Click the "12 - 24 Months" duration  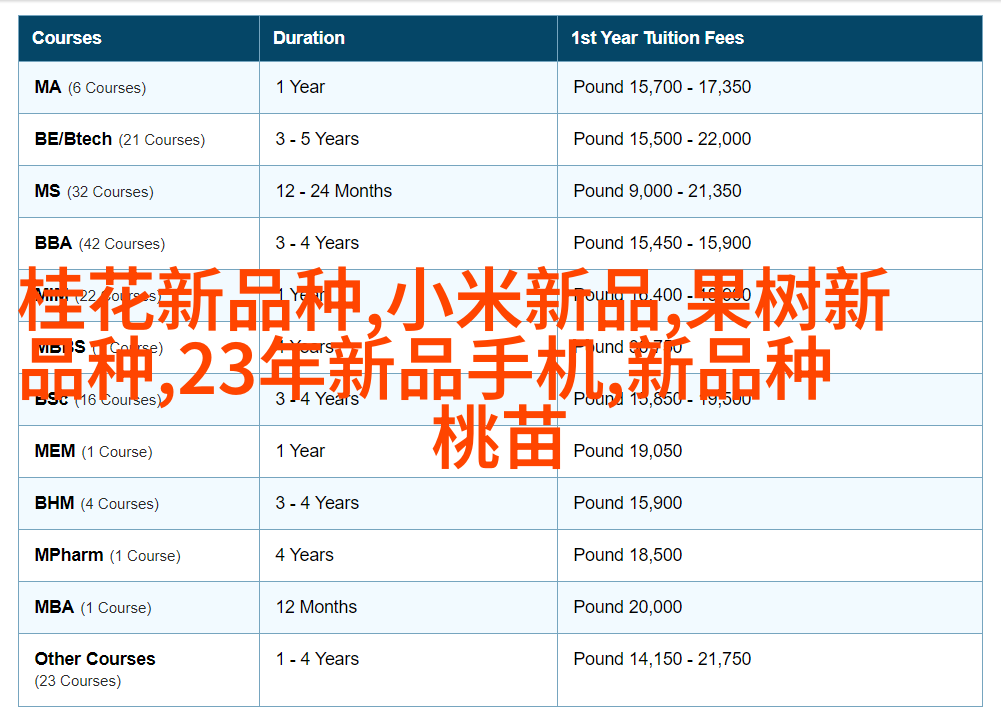pos(334,191)
